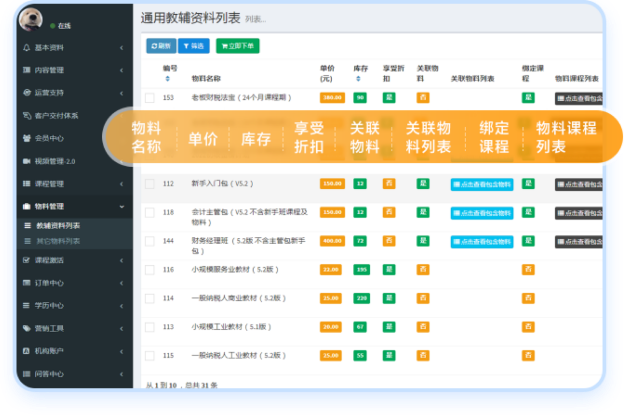This screenshot has width=626, height=416.
Task: Click material name 小规模工业教材（5.1版）
Action: (231, 327)
